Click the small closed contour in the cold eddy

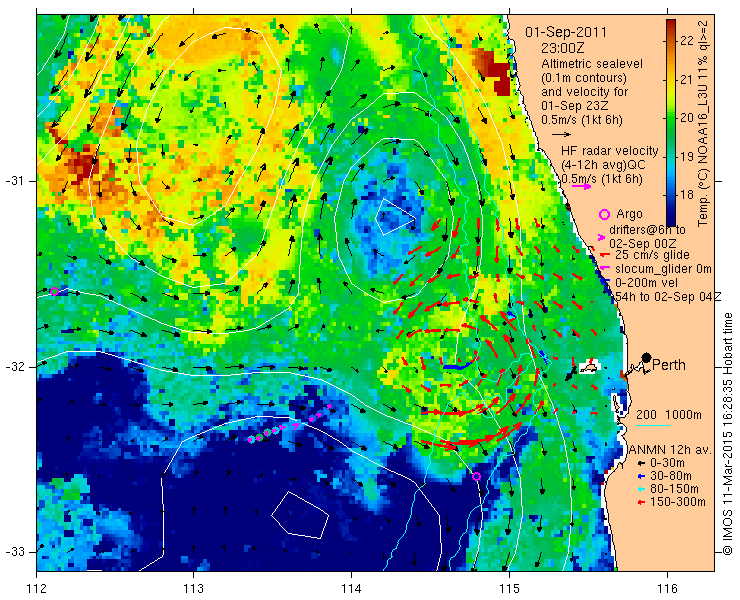pyautogui.click(x=395, y=217)
